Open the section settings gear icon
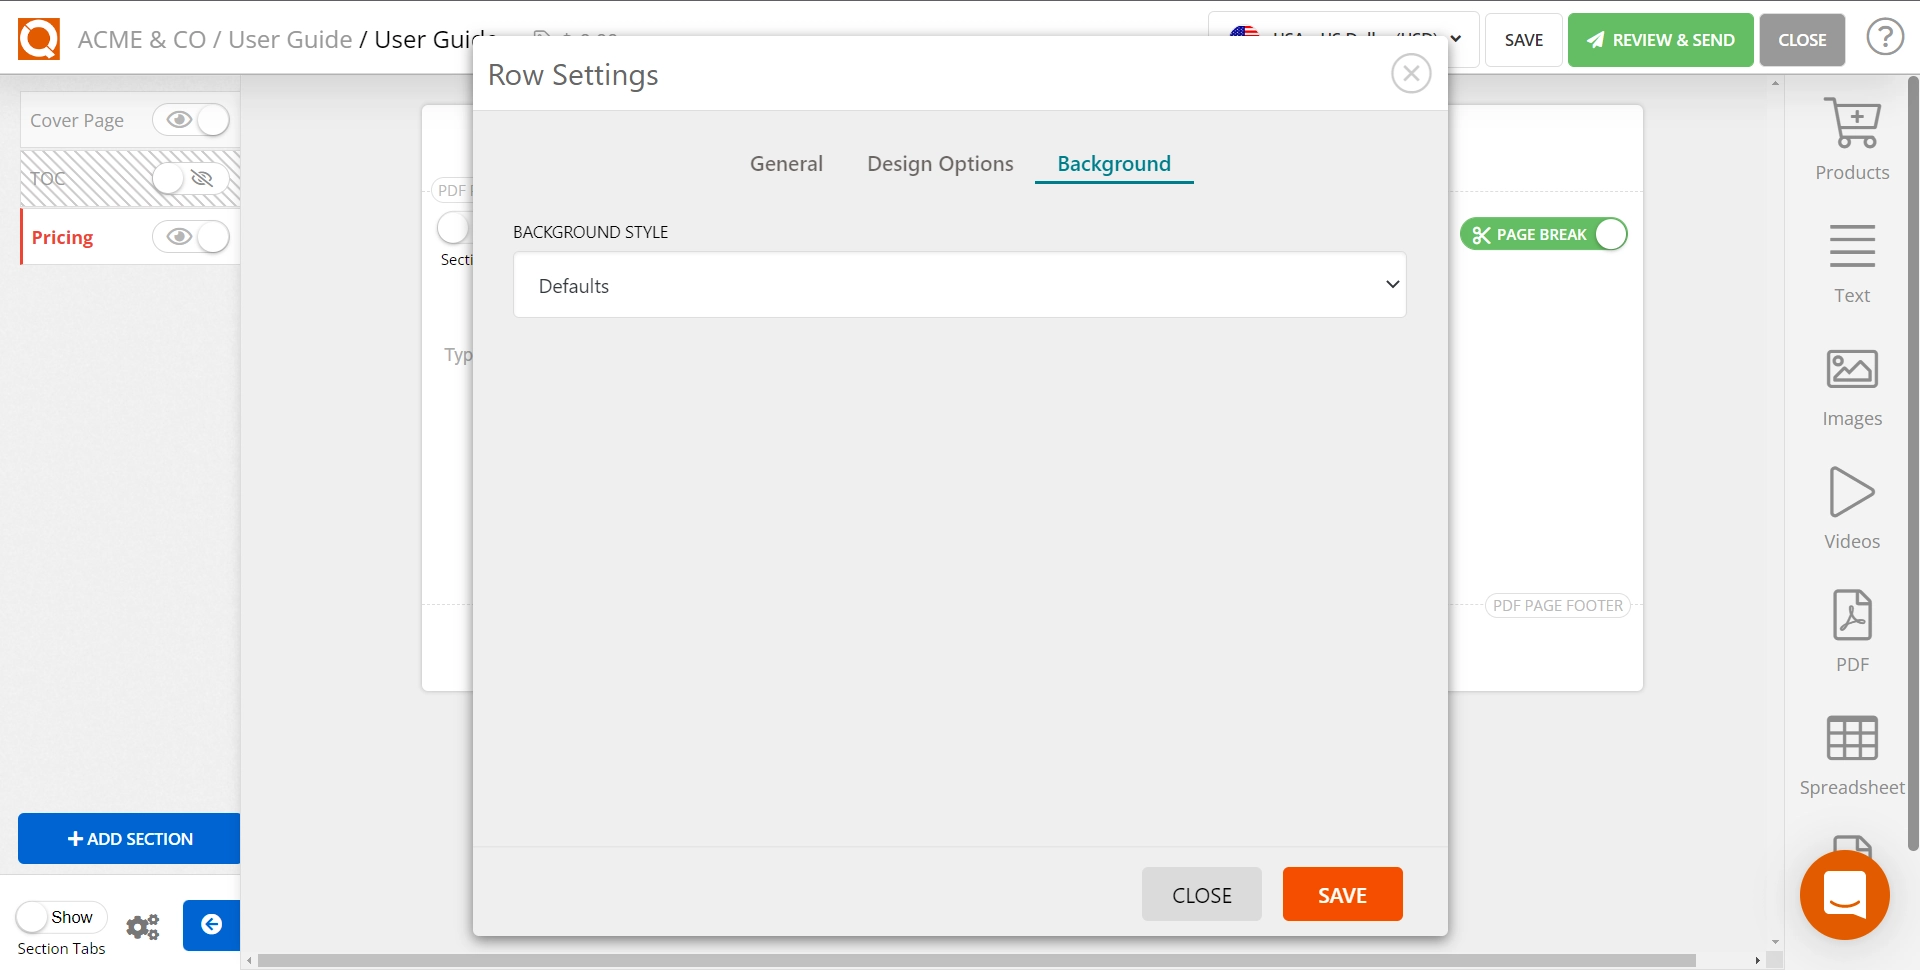This screenshot has width=1920, height=970. click(143, 926)
